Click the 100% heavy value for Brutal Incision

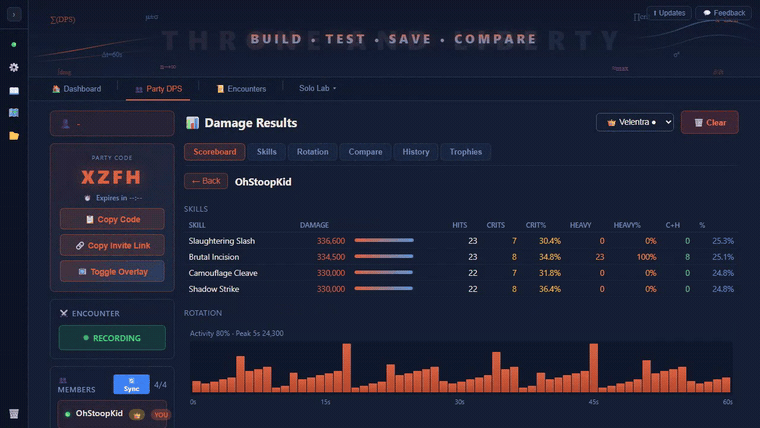pyautogui.click(x=647, y=257)
